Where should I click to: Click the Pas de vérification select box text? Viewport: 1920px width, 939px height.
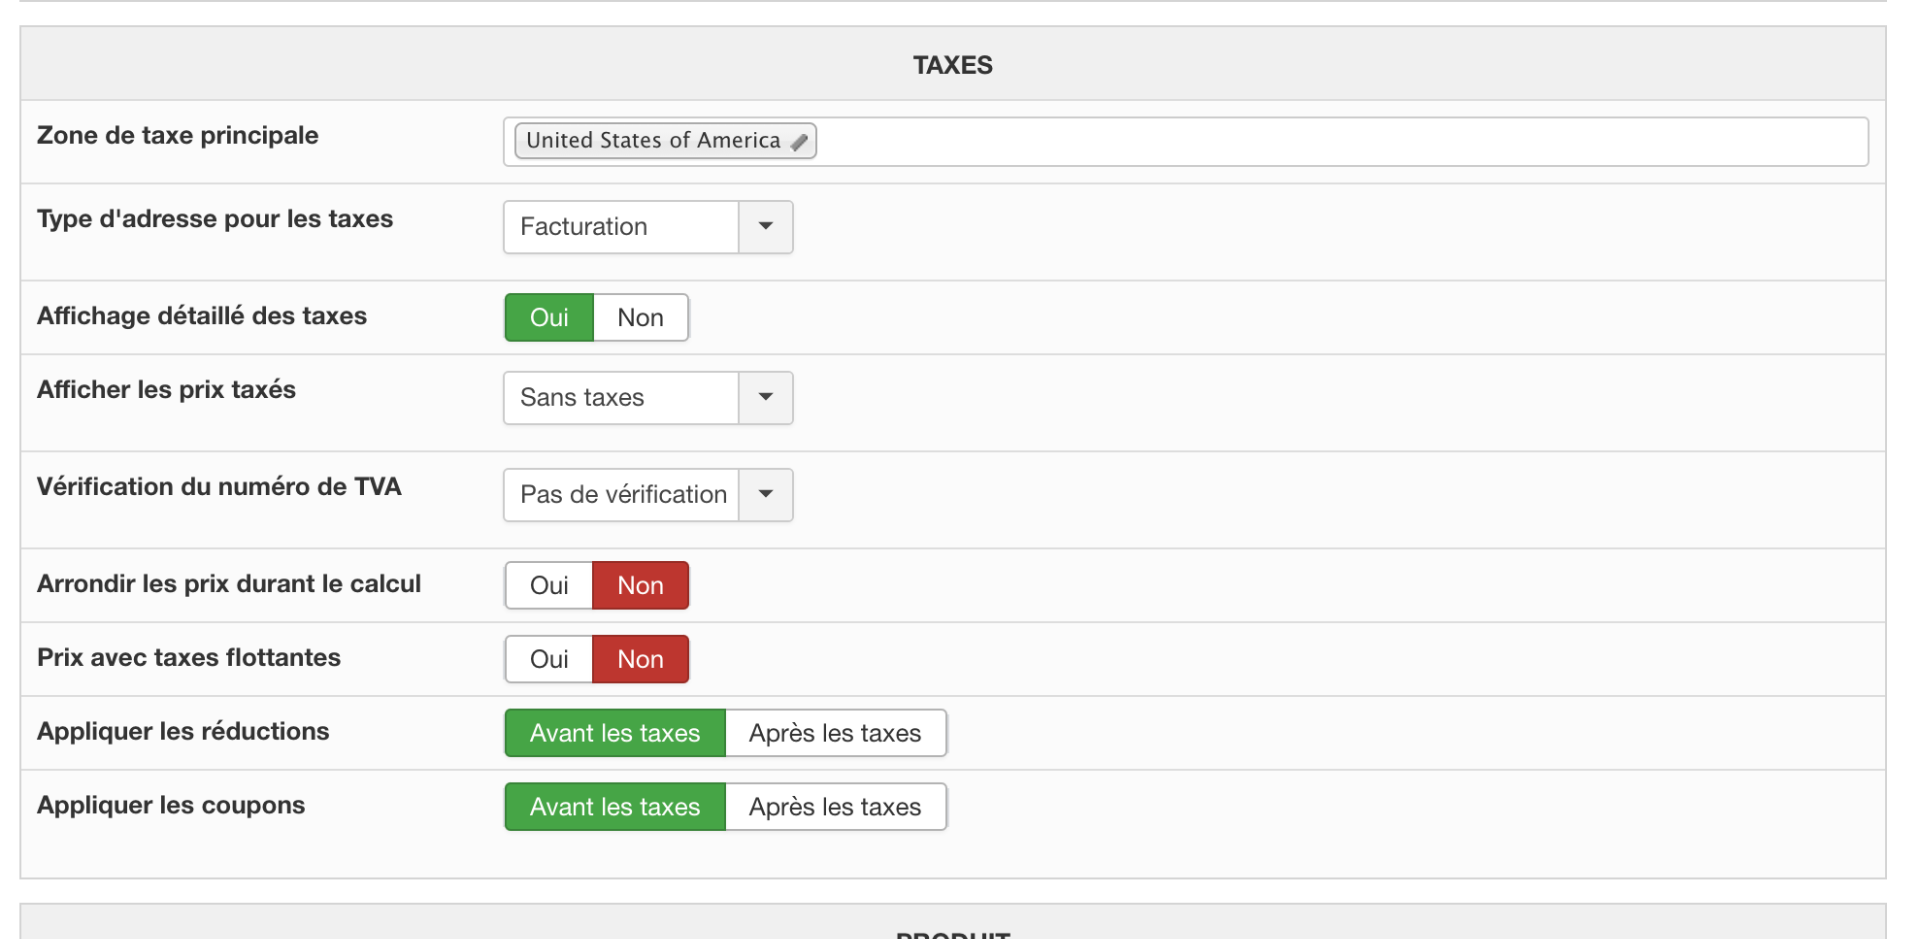pos(621,495)
